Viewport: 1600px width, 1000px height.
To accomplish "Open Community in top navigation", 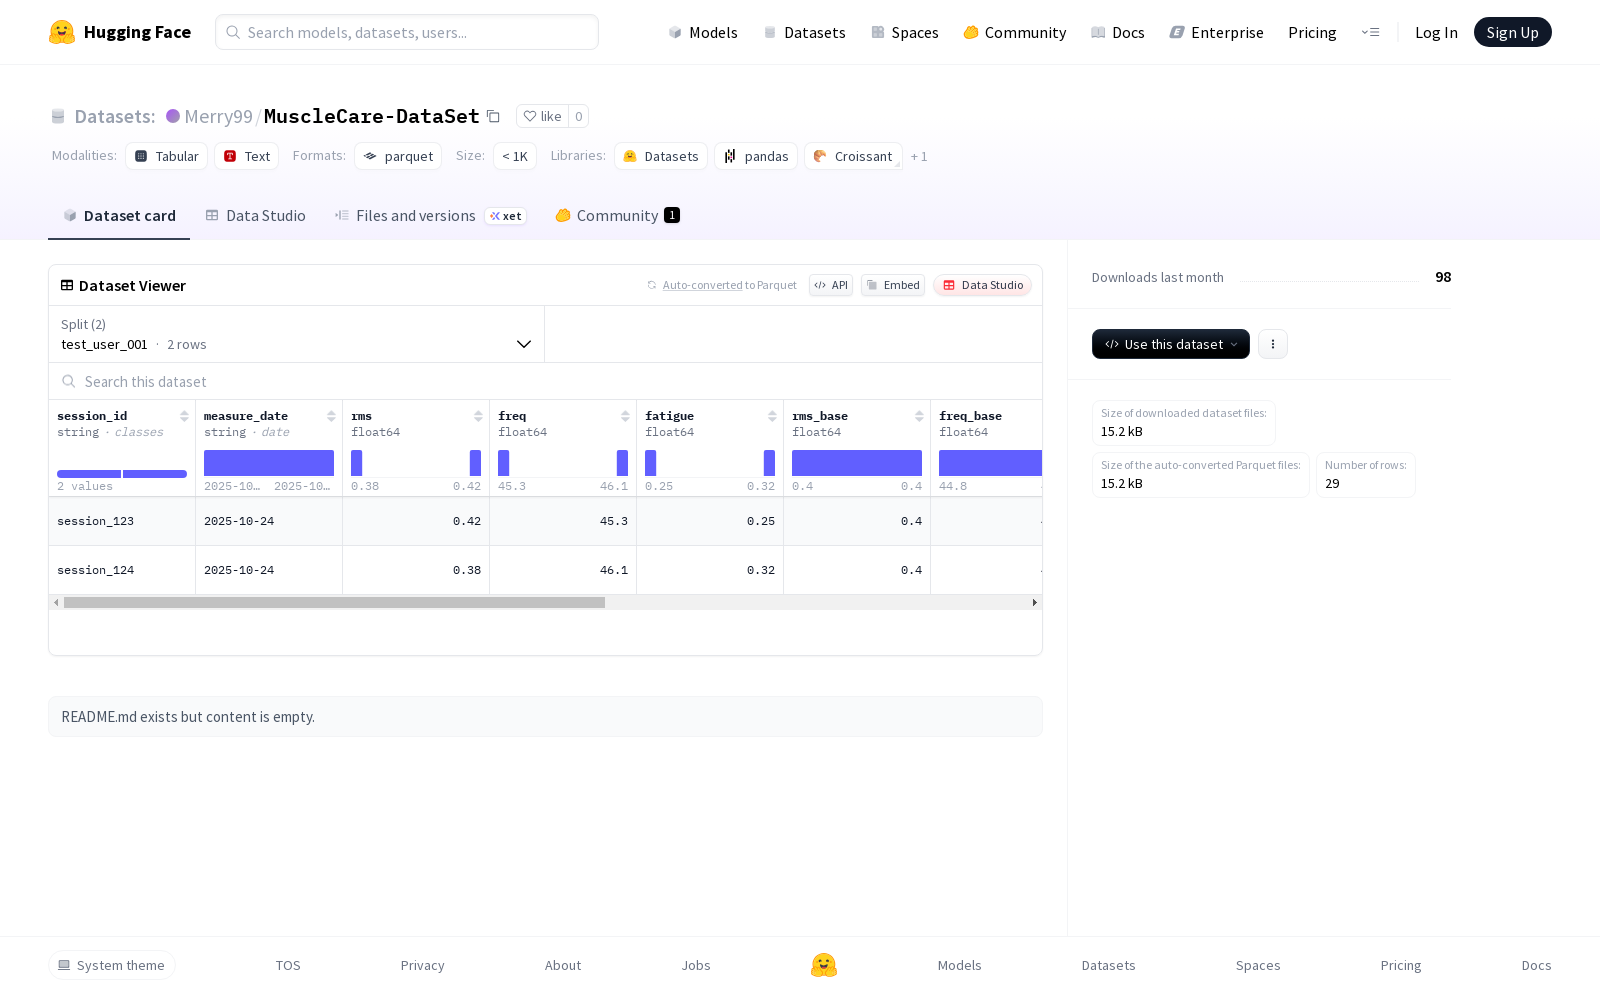I will click(1015, 32).
